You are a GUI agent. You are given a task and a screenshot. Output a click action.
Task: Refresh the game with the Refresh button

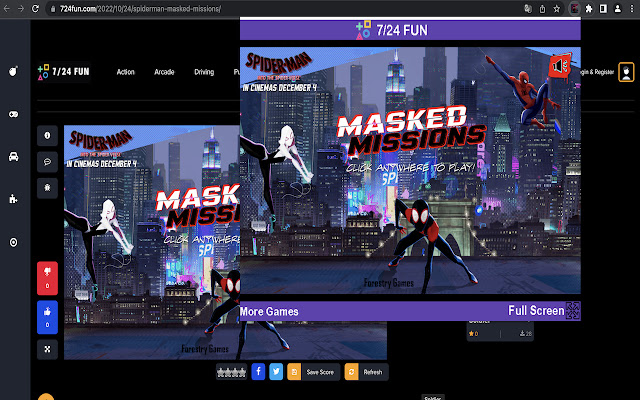[366, 372]
